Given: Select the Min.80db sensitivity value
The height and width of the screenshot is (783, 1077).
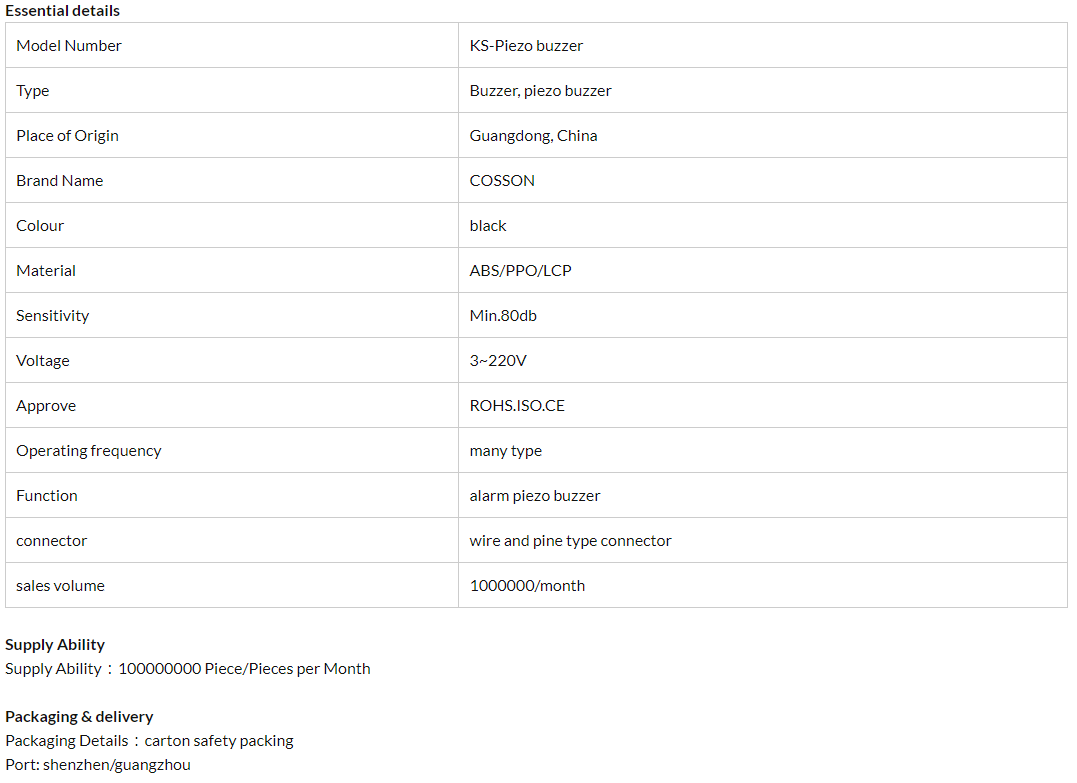Looking at the screenshot, I should 503,316.
